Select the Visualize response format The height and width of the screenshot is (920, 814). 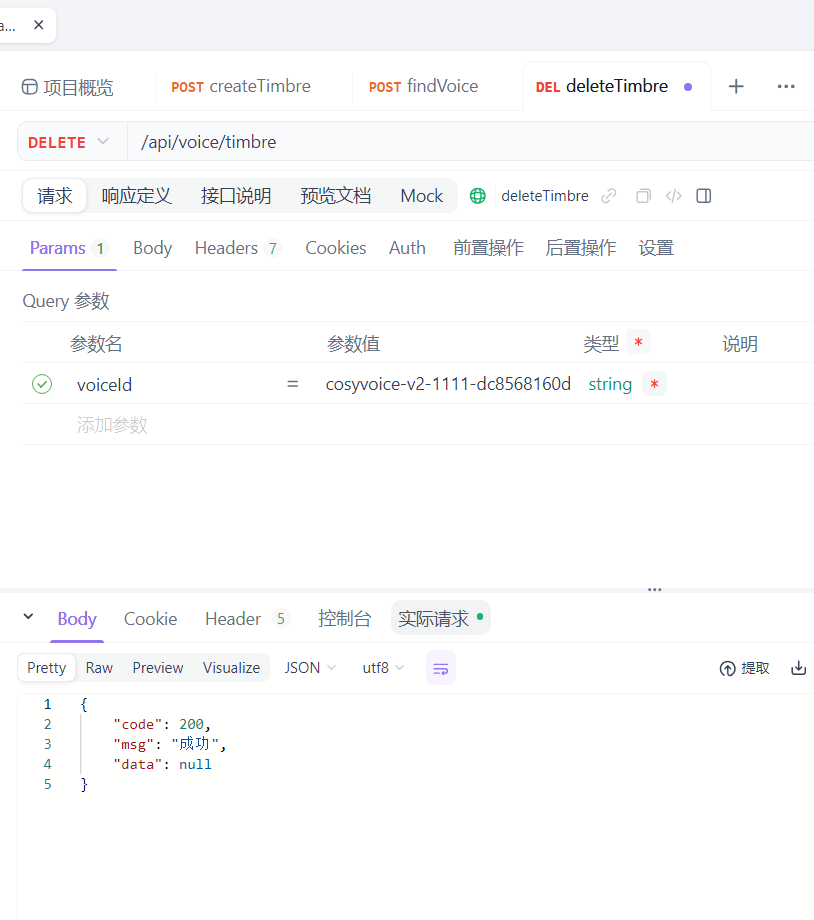(x=231, y=668)
